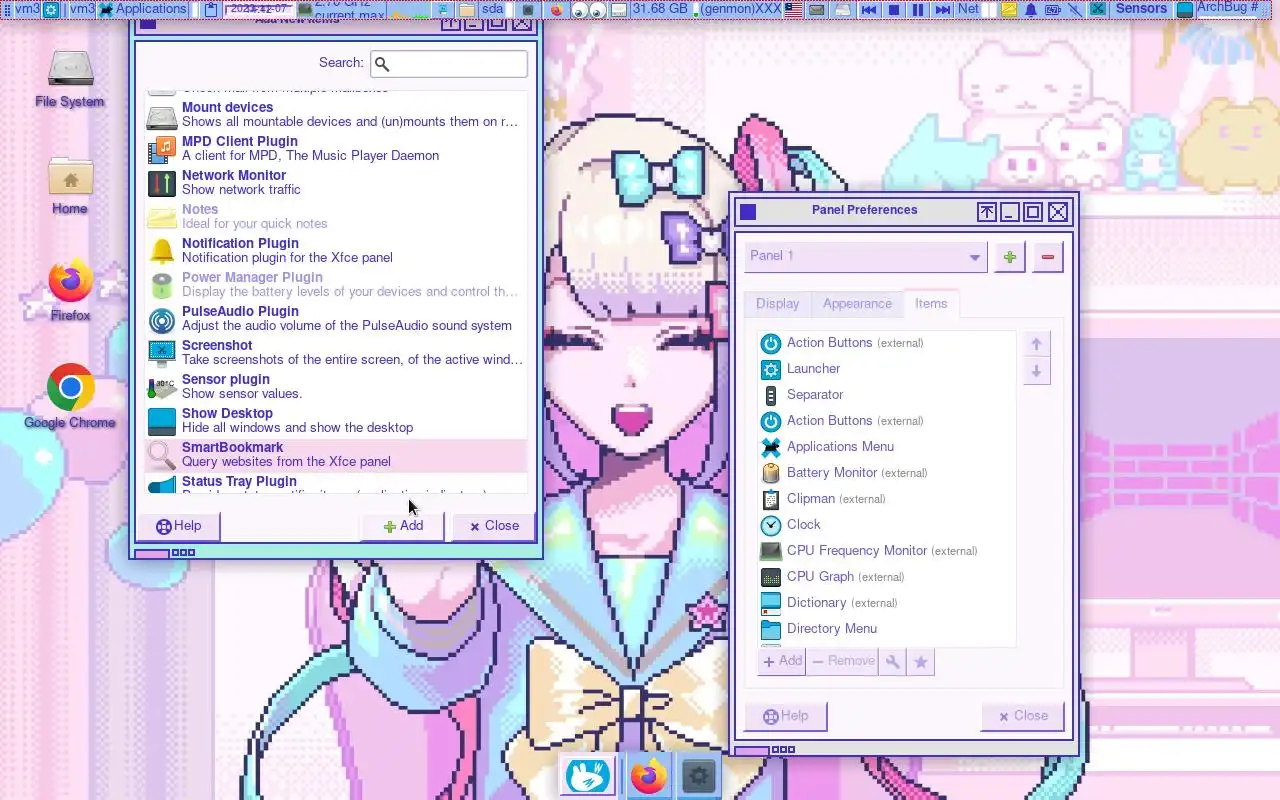This screenshot has width=1280, height=800.
Task: Click the battery icon in the top panel
Action: (x=1053, y=9)
